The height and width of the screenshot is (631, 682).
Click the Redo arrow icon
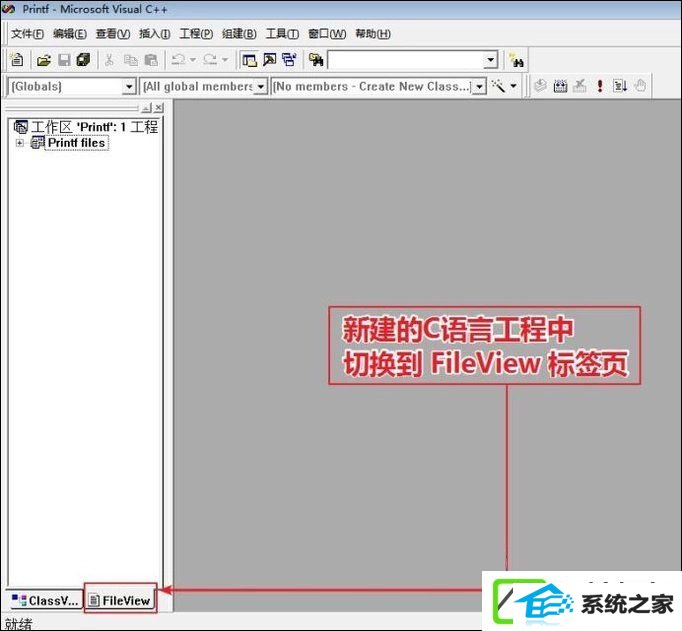(x=210, y=60)
